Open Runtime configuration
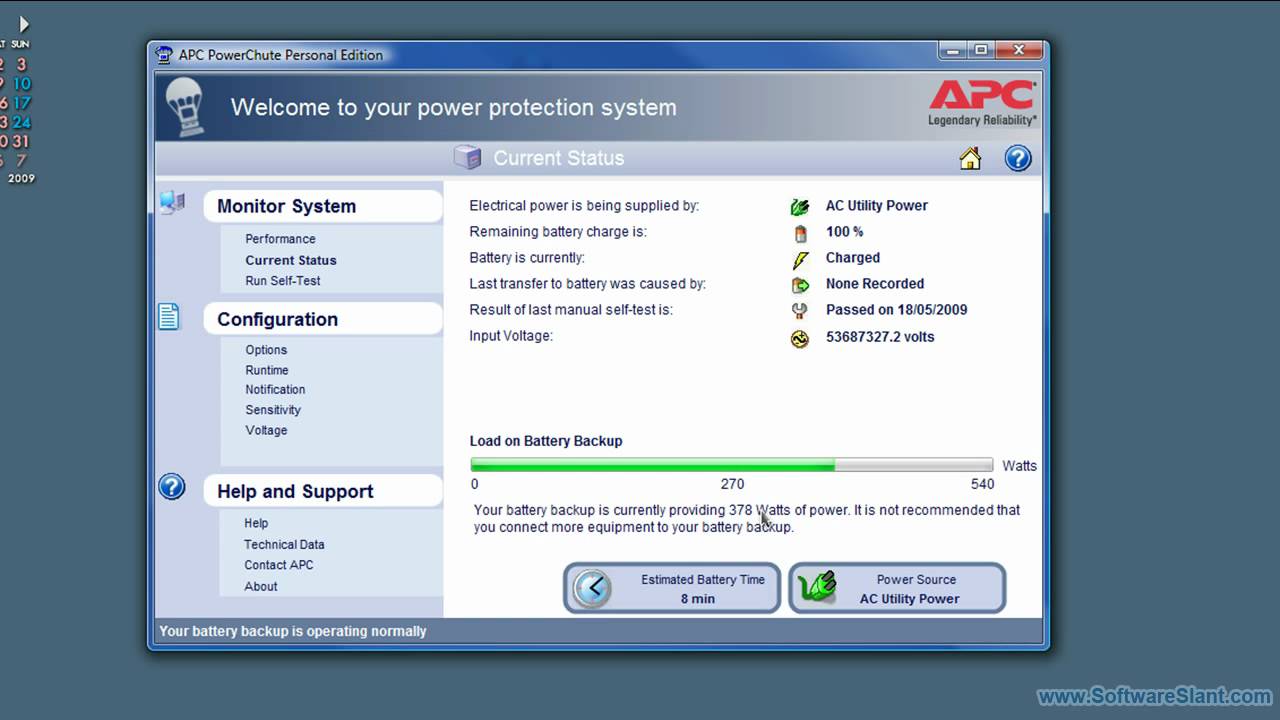The width and height of the screenshot is (1280, 720). [x=267, y=370]
